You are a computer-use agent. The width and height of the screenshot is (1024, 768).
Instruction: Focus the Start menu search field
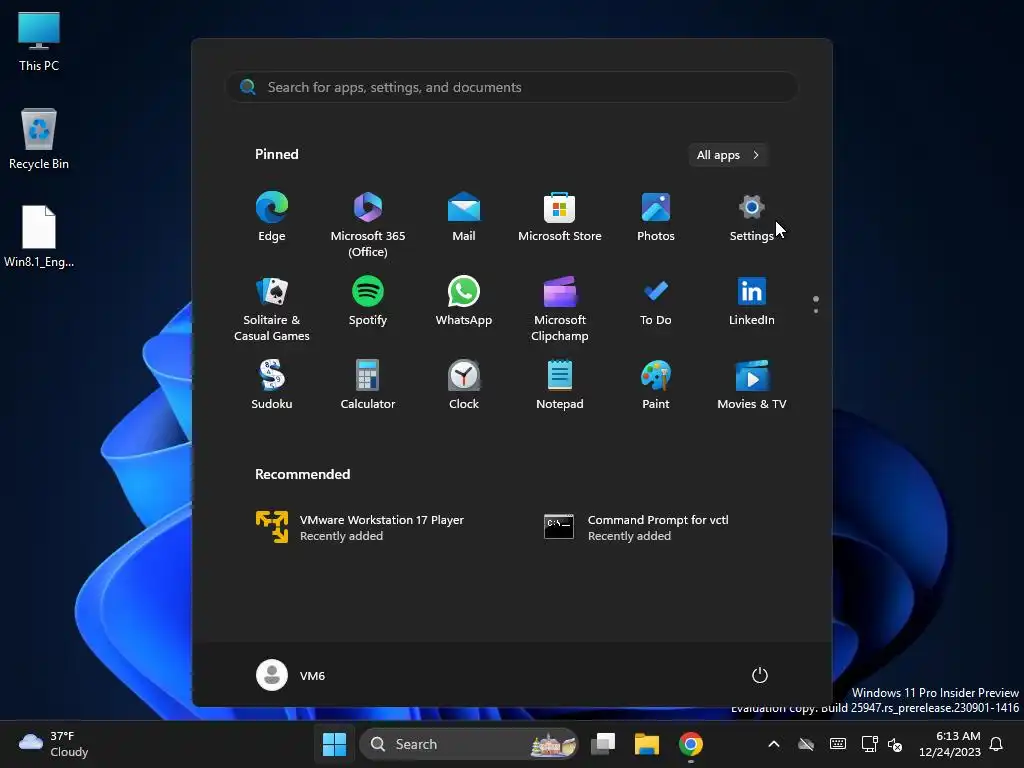pos(512,87)
